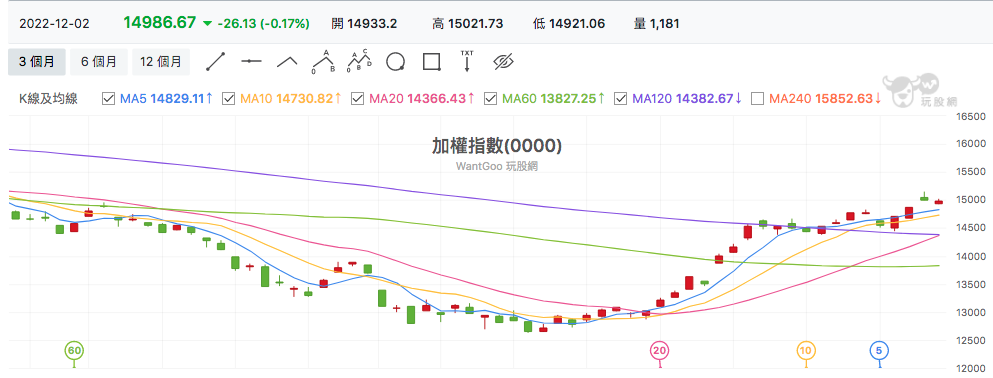Click the orange 10 marker on the time axis
The height and width of the screenshot is (378, 993).
point(806,350)
